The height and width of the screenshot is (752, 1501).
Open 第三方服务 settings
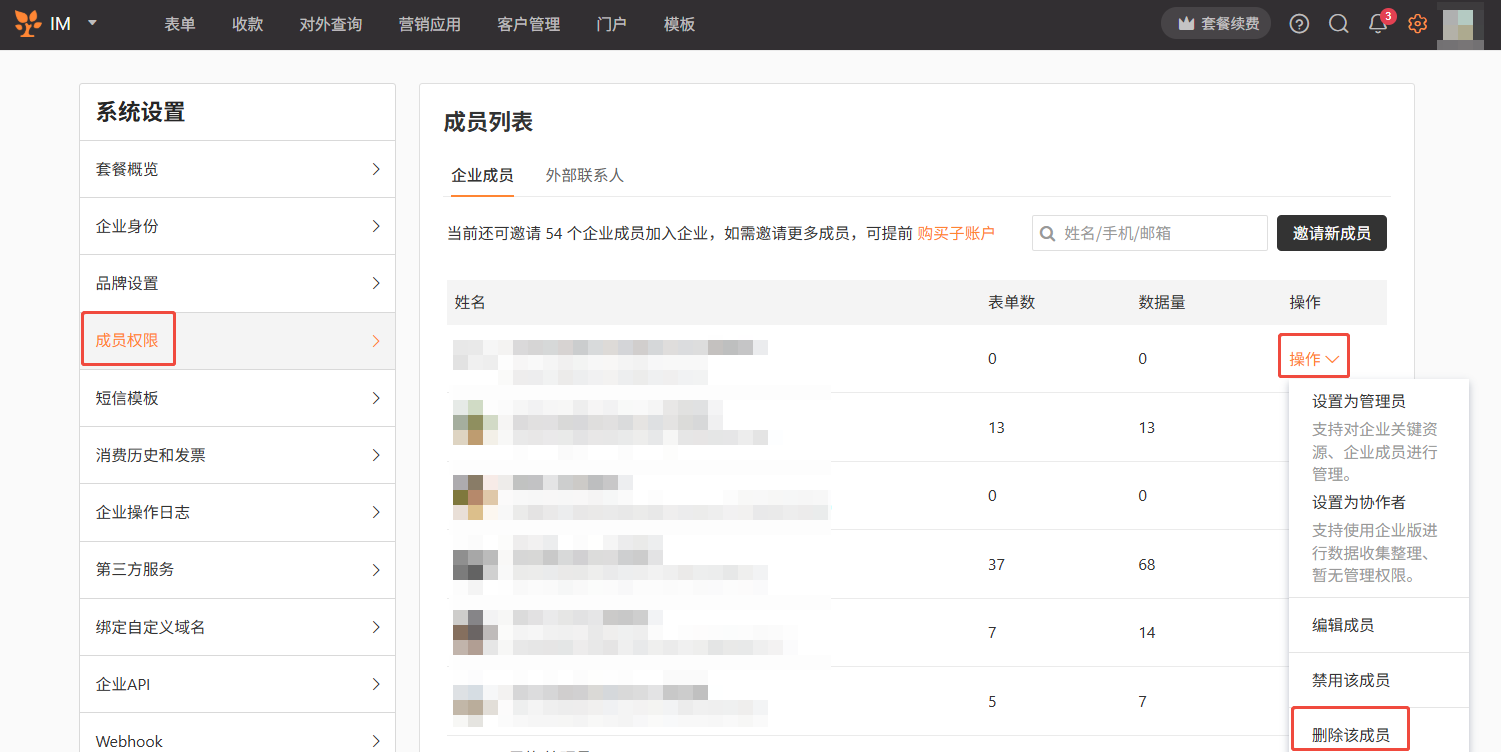(x=238, y=569)
